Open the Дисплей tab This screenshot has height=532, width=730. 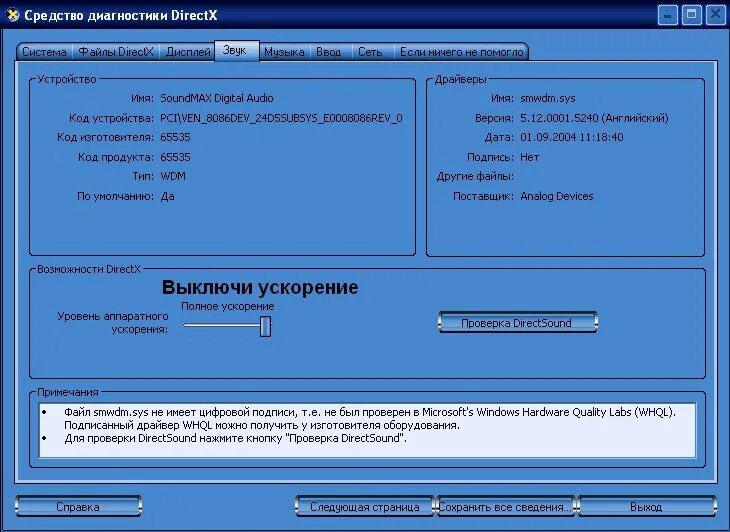click(x=188, y=52)
